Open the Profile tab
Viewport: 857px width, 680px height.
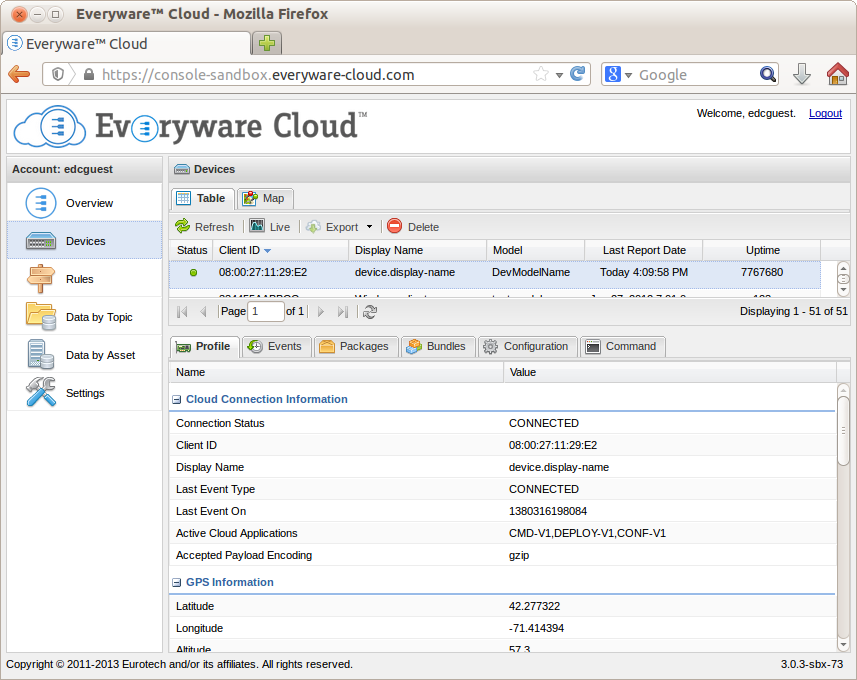click(204, 347)
